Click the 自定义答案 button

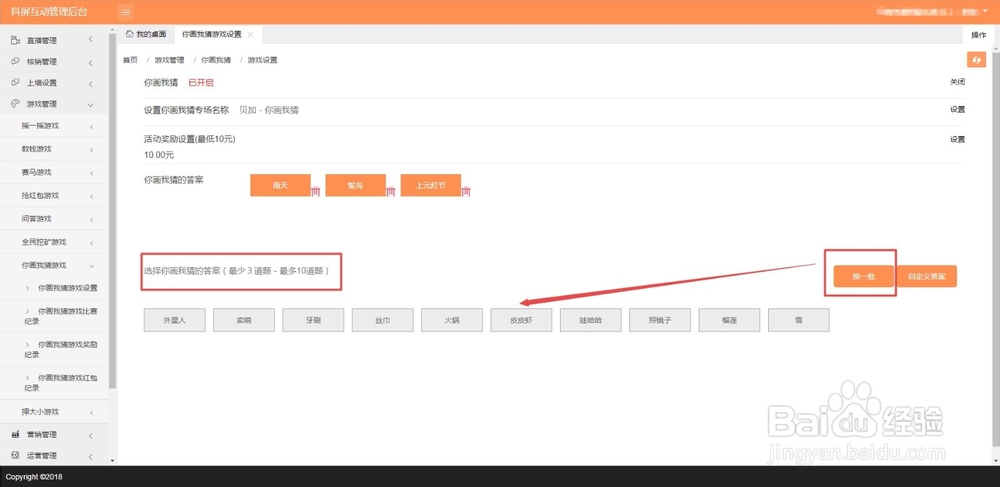tap(927, 277)
